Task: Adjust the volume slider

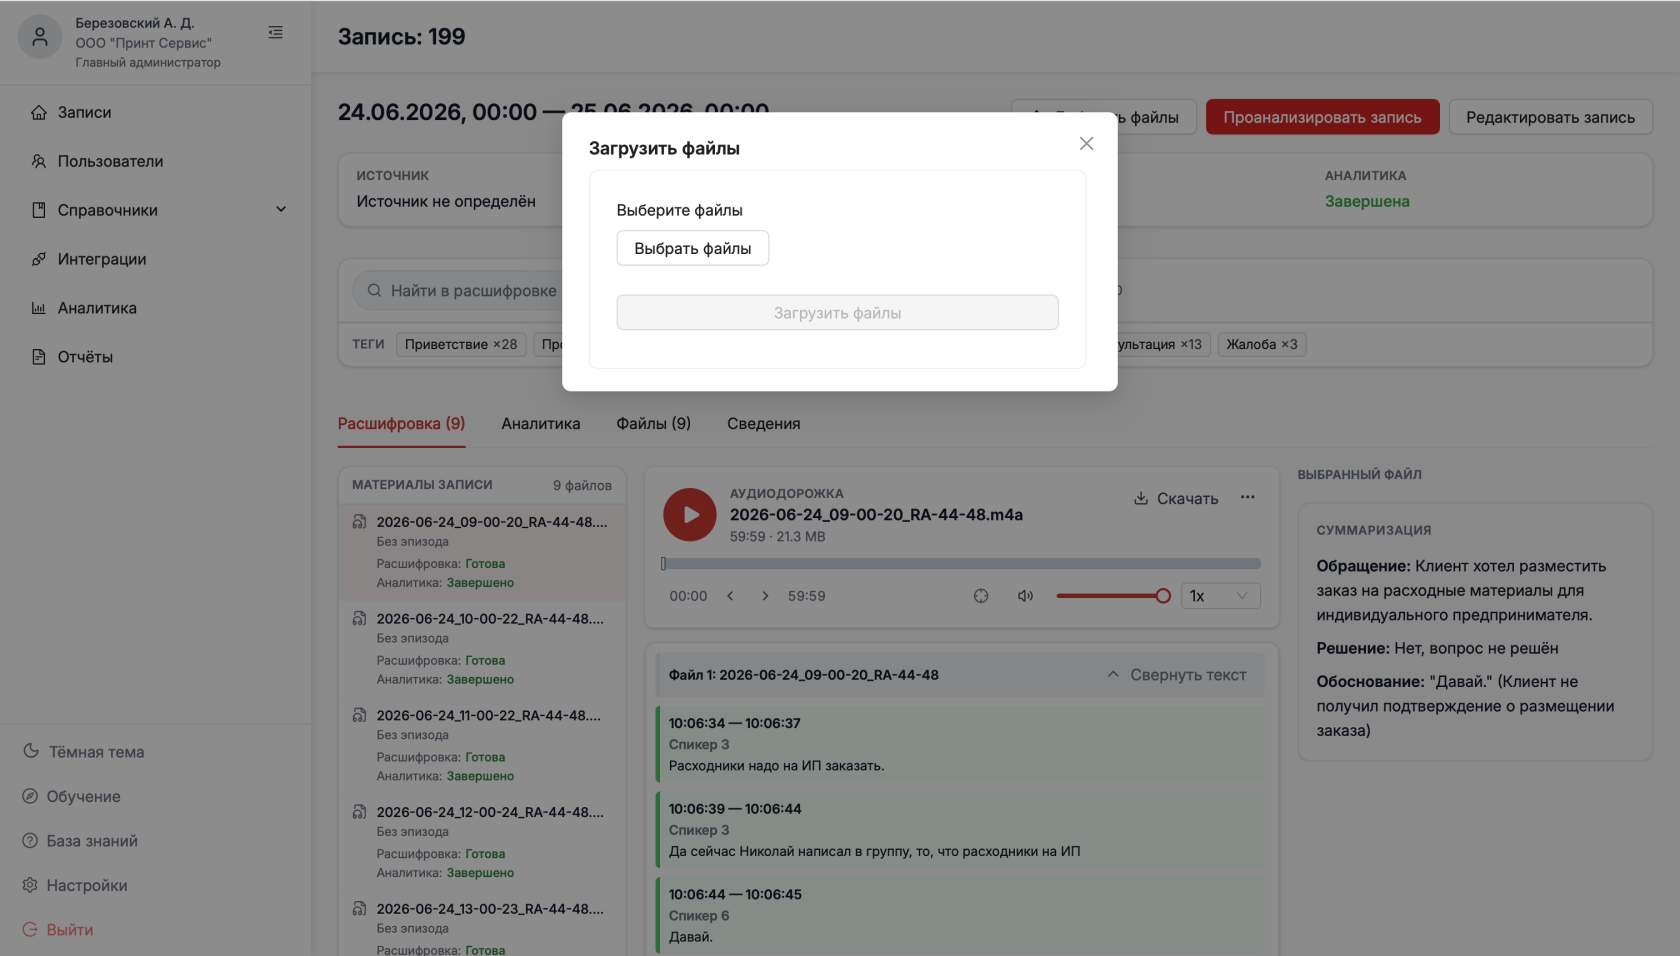Action: (1113, 596)
